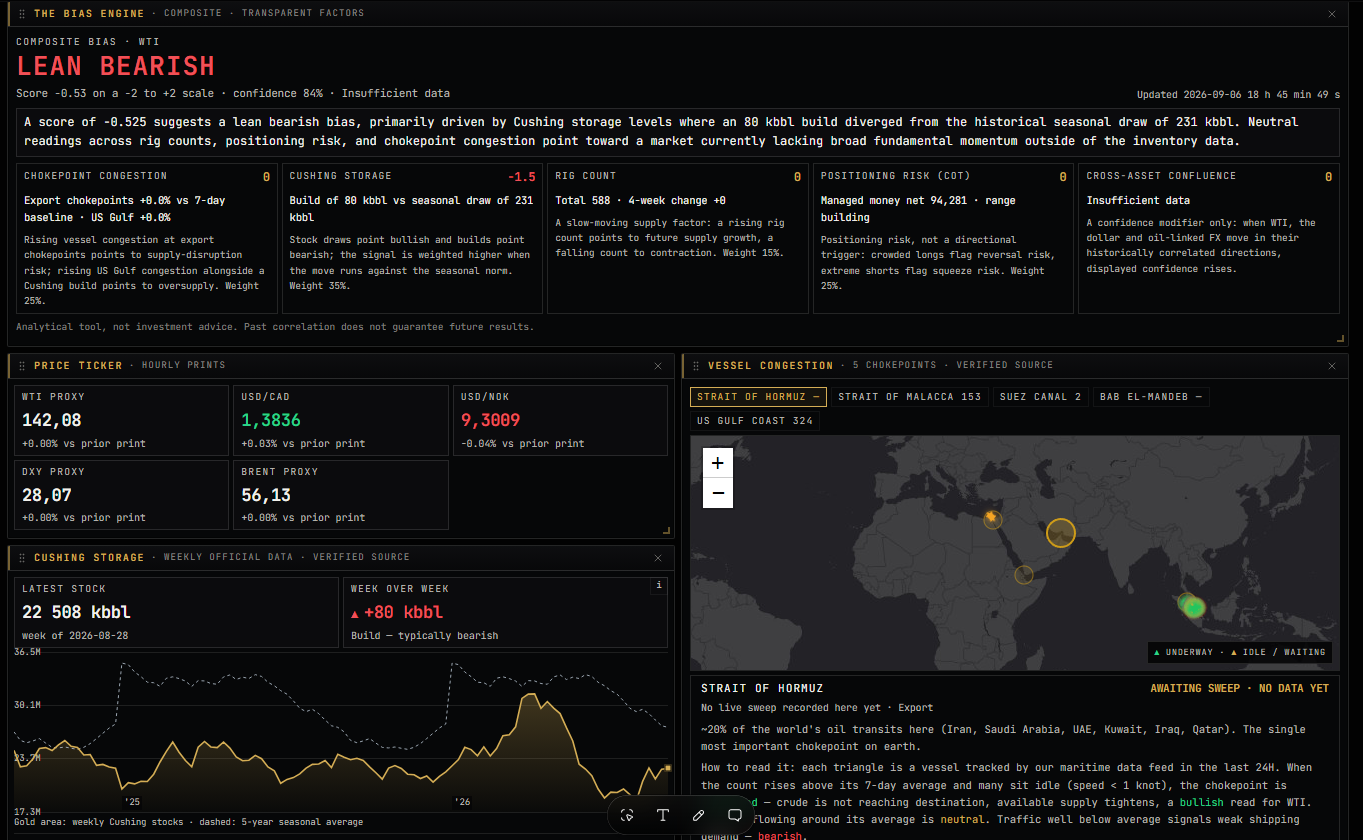
Task: Open the comment tool in floating toolbar
Action: 734,815
